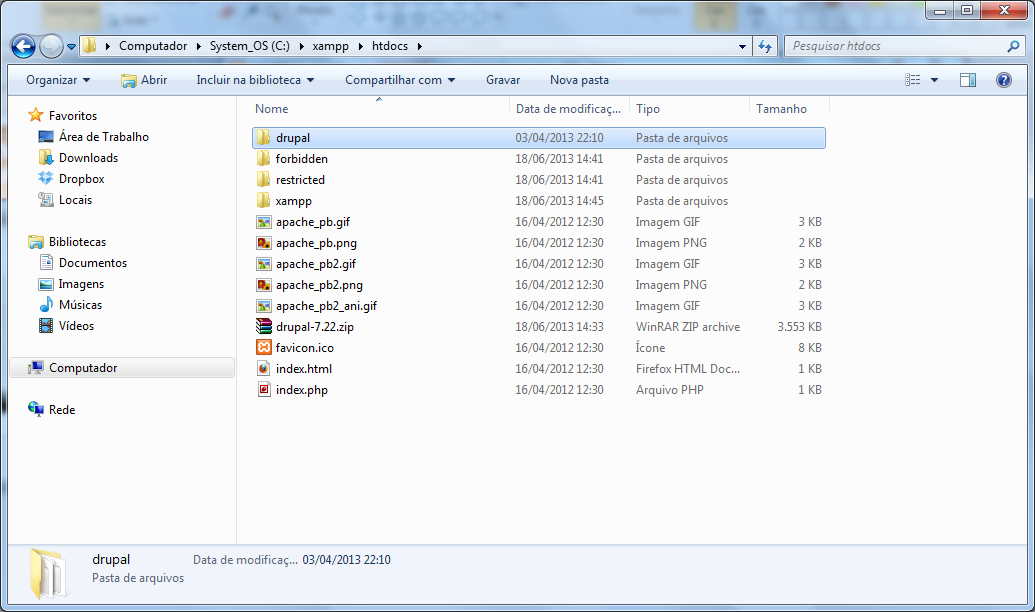Open Imagens library in sidebar
This screenshot has height=612, width=1035.
click(81, 284)
